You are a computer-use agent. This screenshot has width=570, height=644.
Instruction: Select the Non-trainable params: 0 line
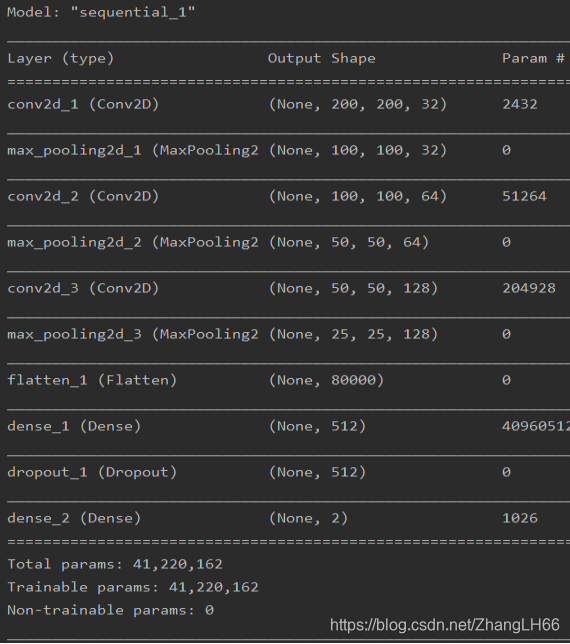coord(110,610)
